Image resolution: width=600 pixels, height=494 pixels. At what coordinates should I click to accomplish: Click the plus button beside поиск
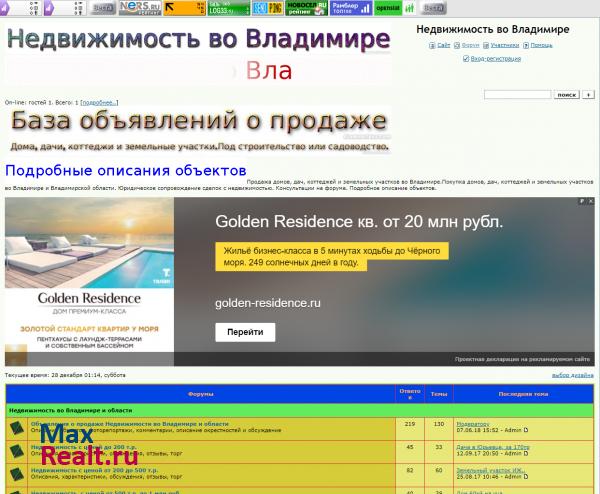point(588,95)
